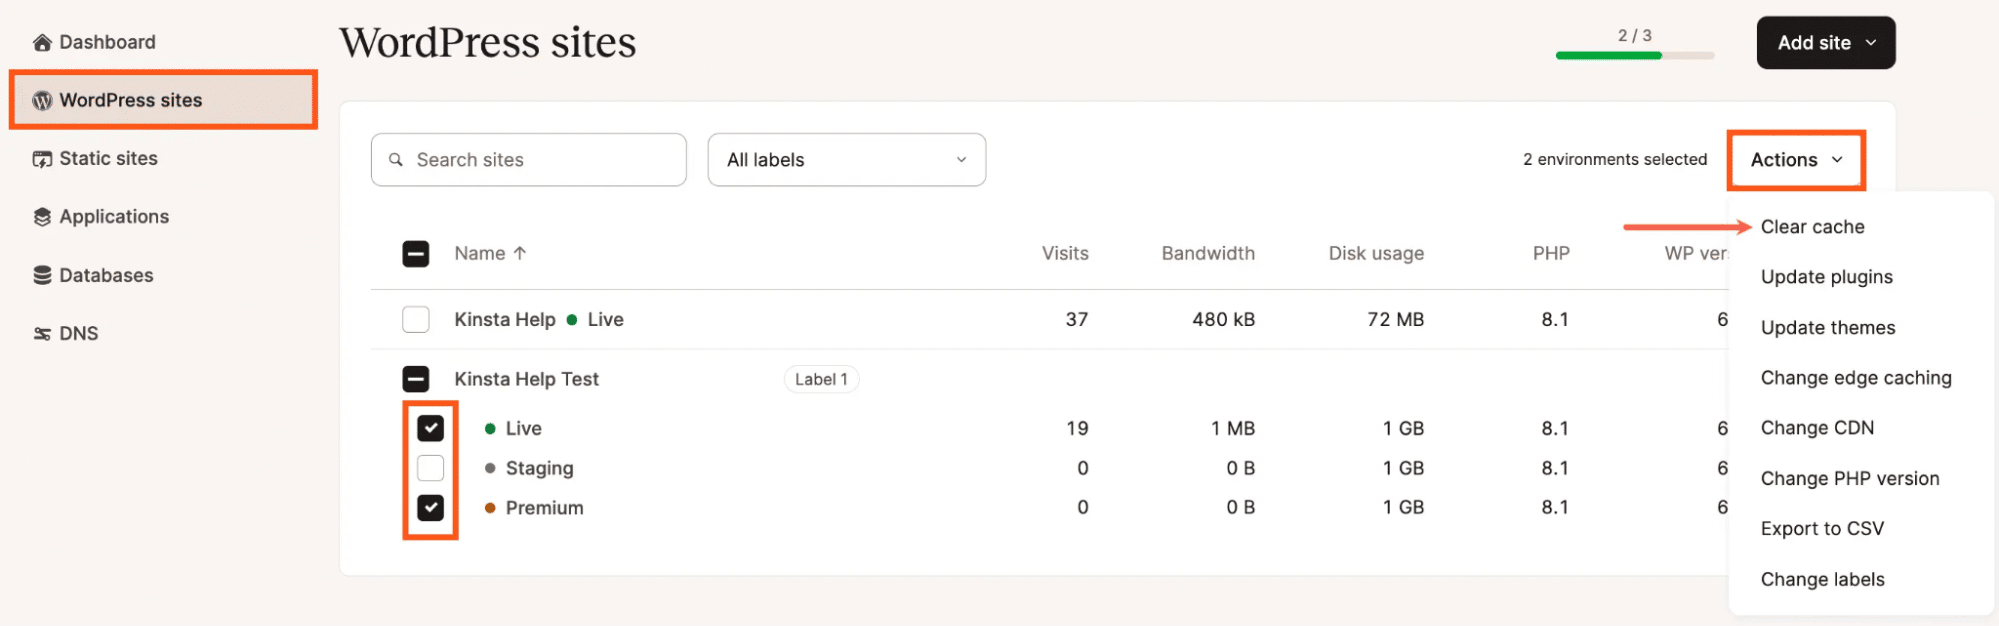
Task: Select the Dashboard home icon
Action: (x=41, y=41)
